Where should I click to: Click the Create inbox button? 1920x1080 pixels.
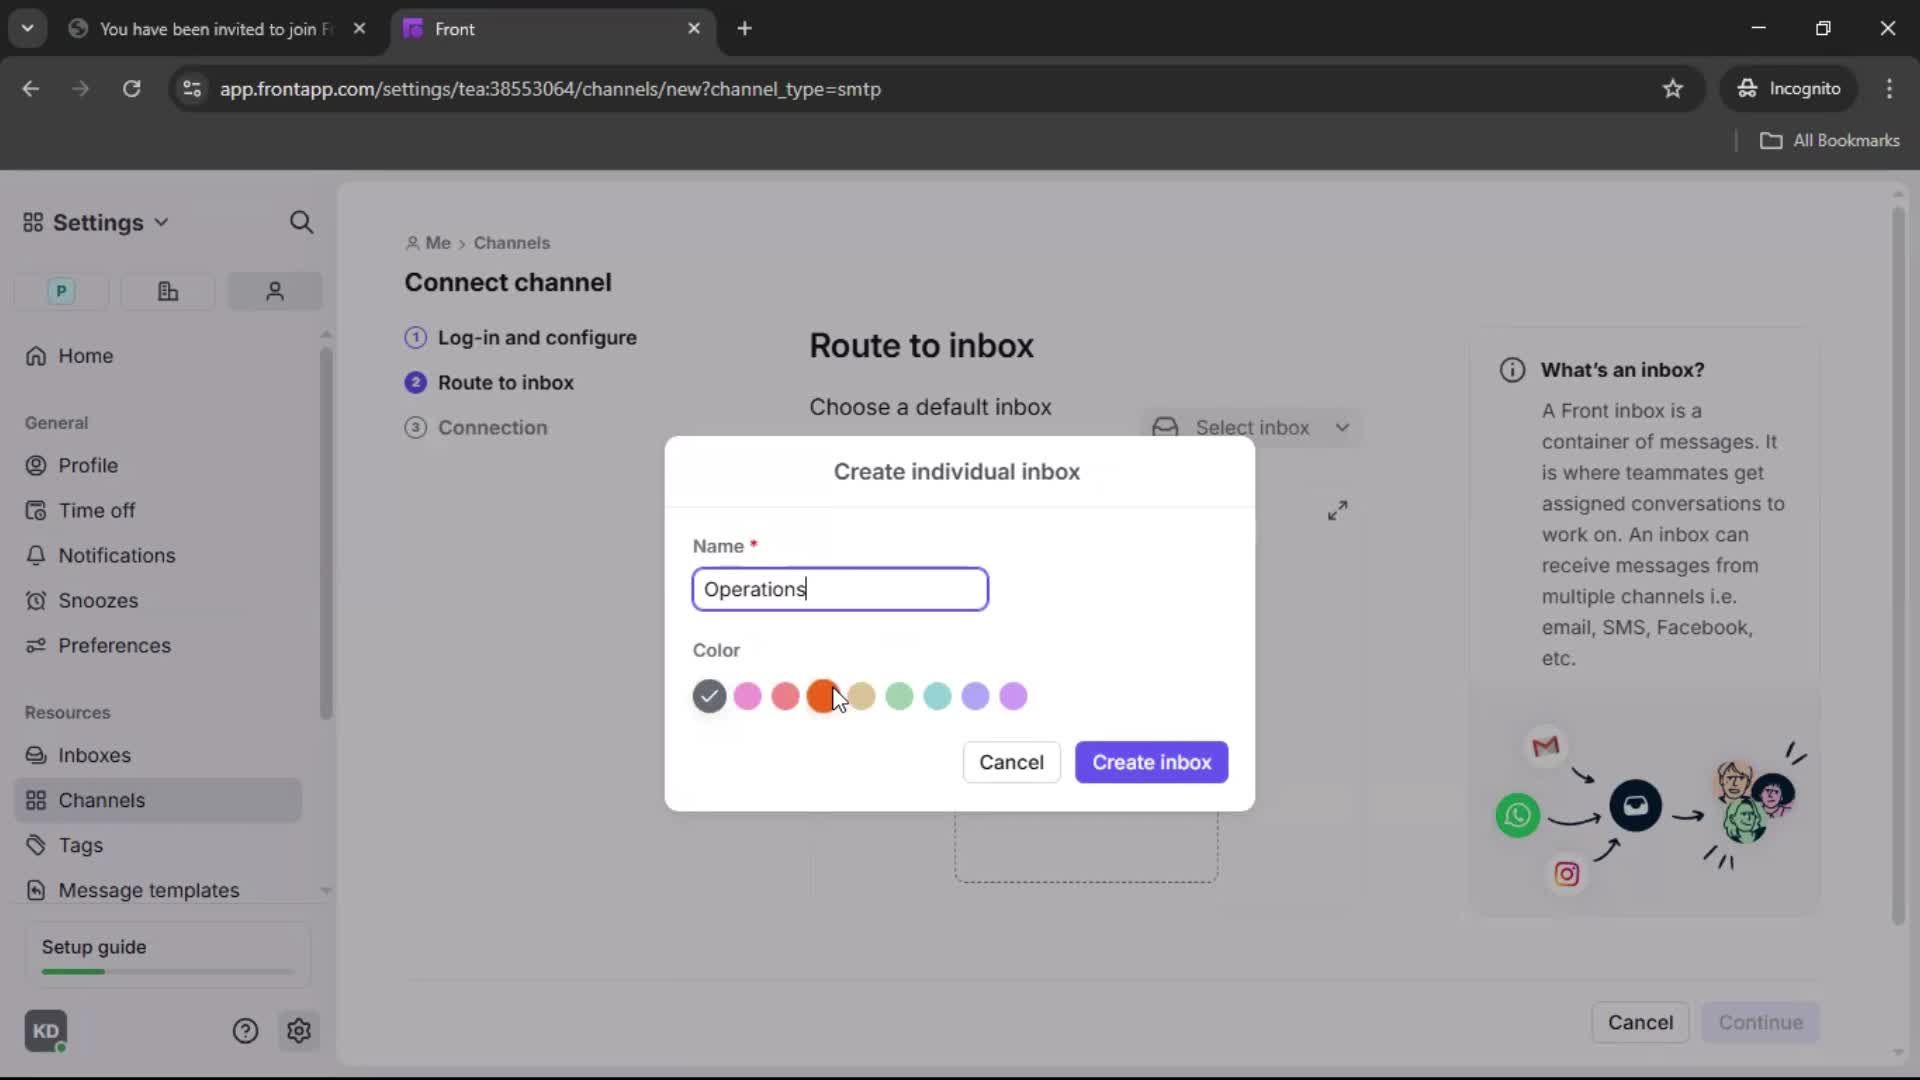click(1151, 762)
